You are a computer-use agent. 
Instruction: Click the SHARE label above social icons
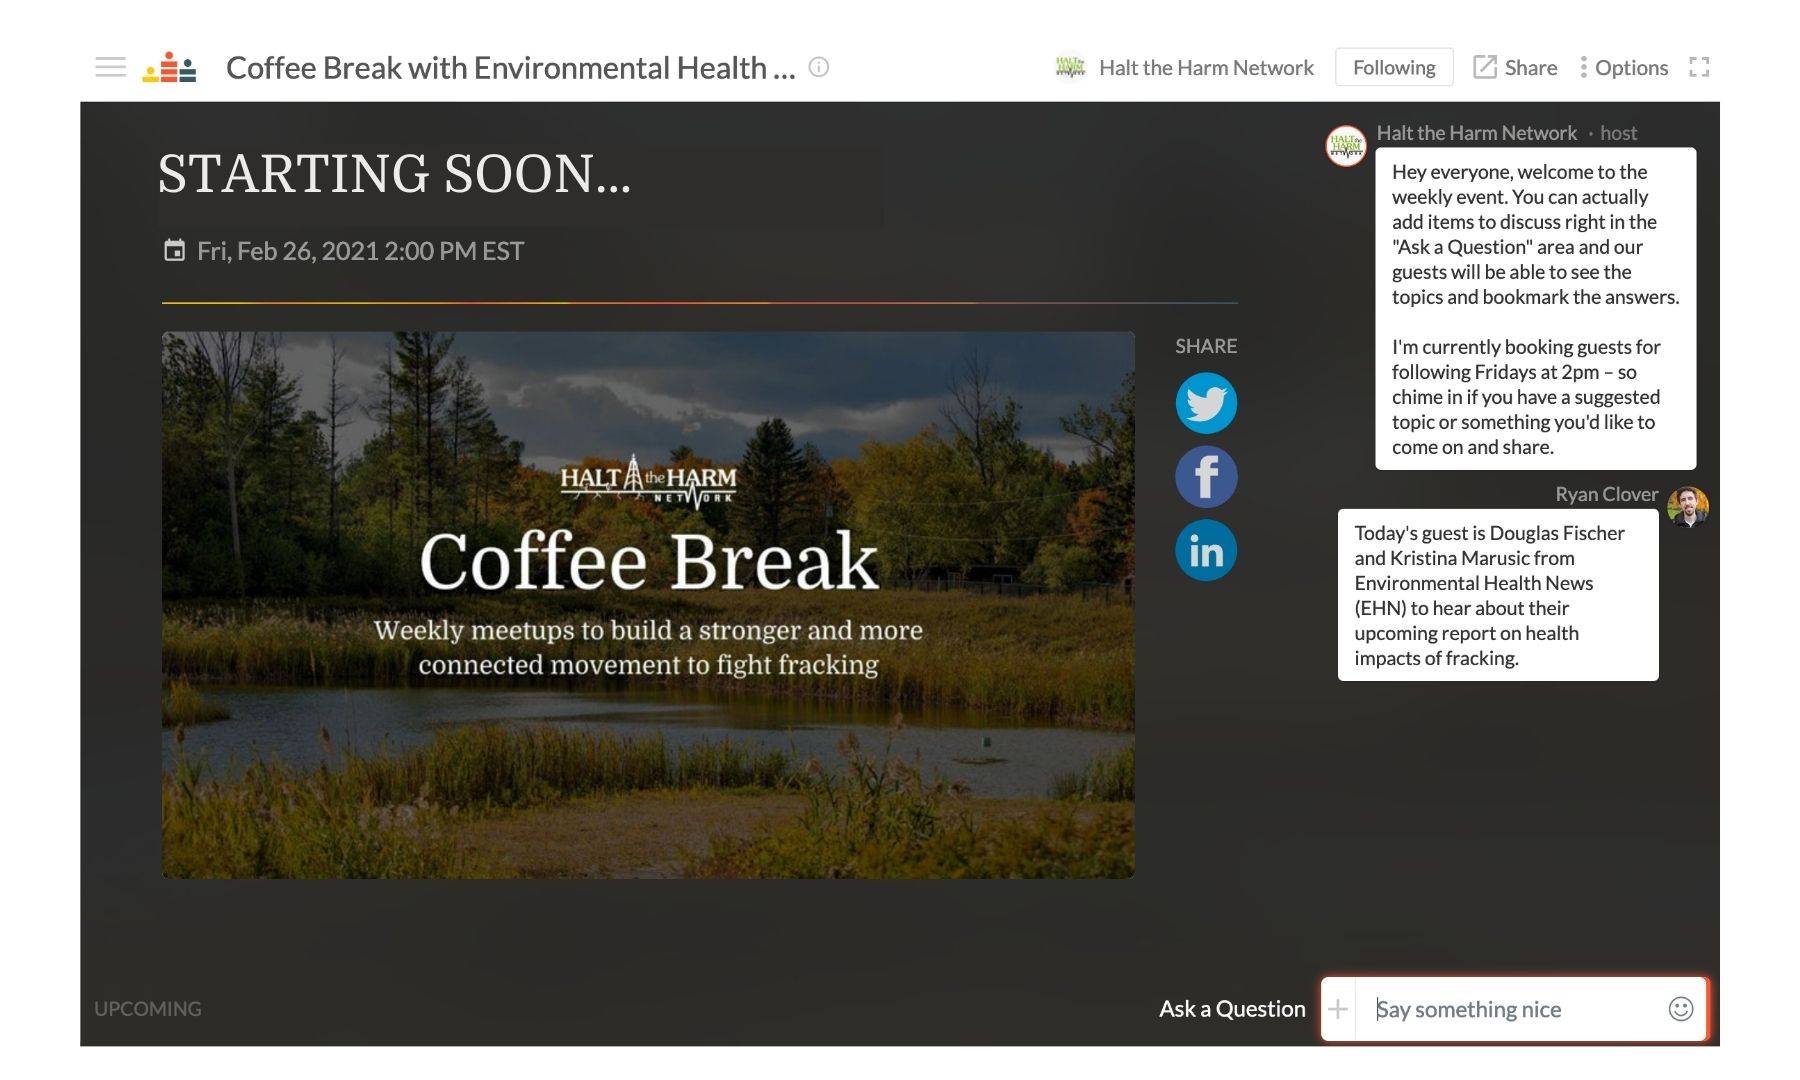click(1206, 346)
